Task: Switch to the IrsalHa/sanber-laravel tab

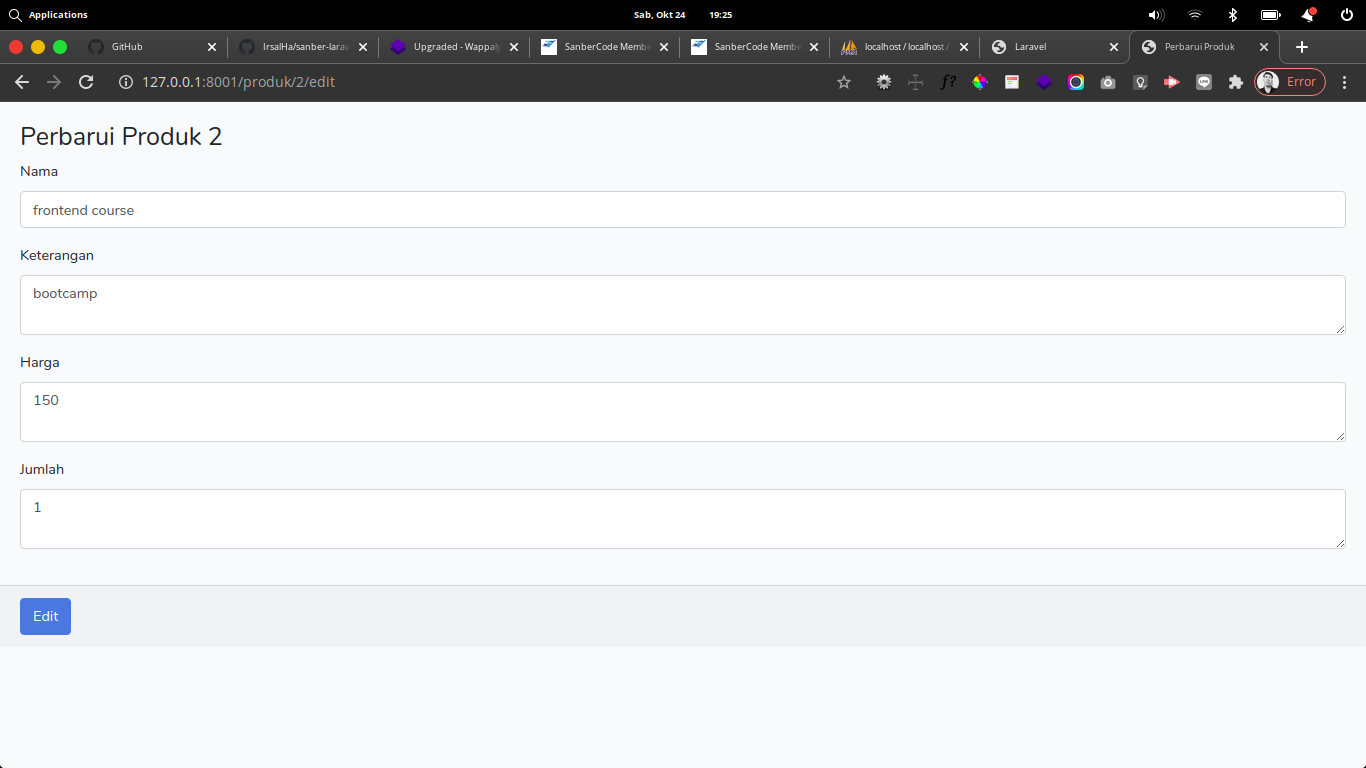Action: [x=303, y=47]
